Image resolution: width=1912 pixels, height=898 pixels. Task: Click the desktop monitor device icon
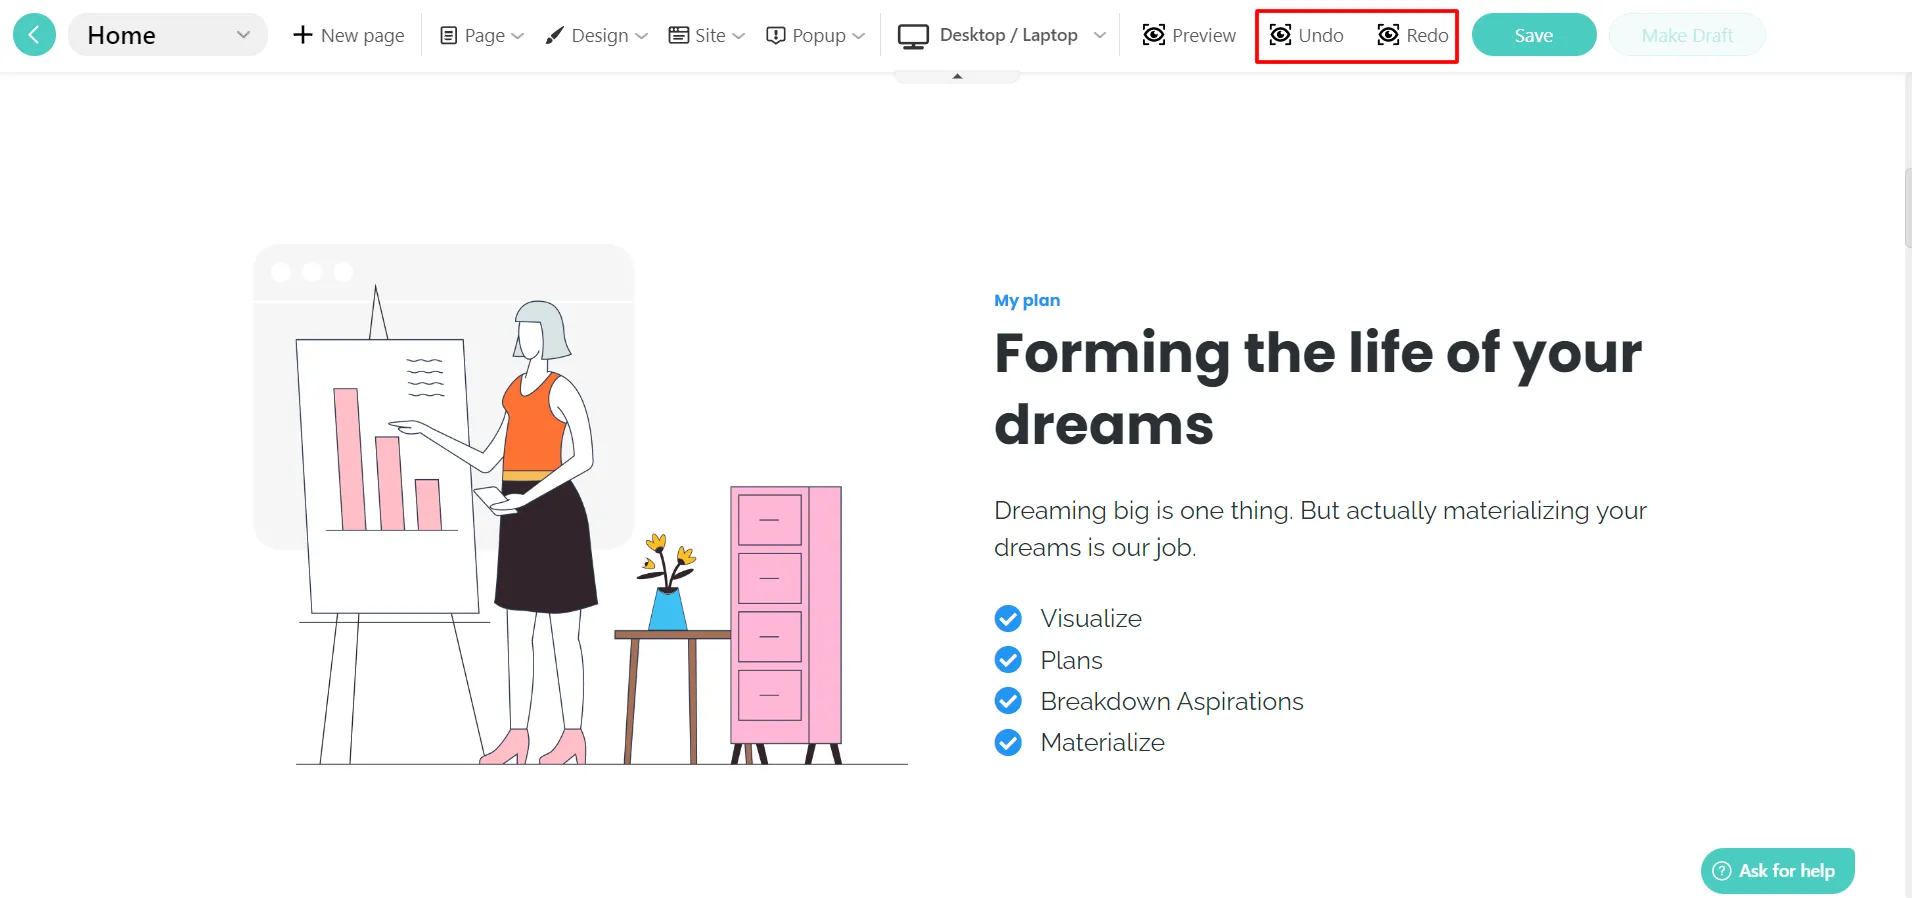(912, 36)
